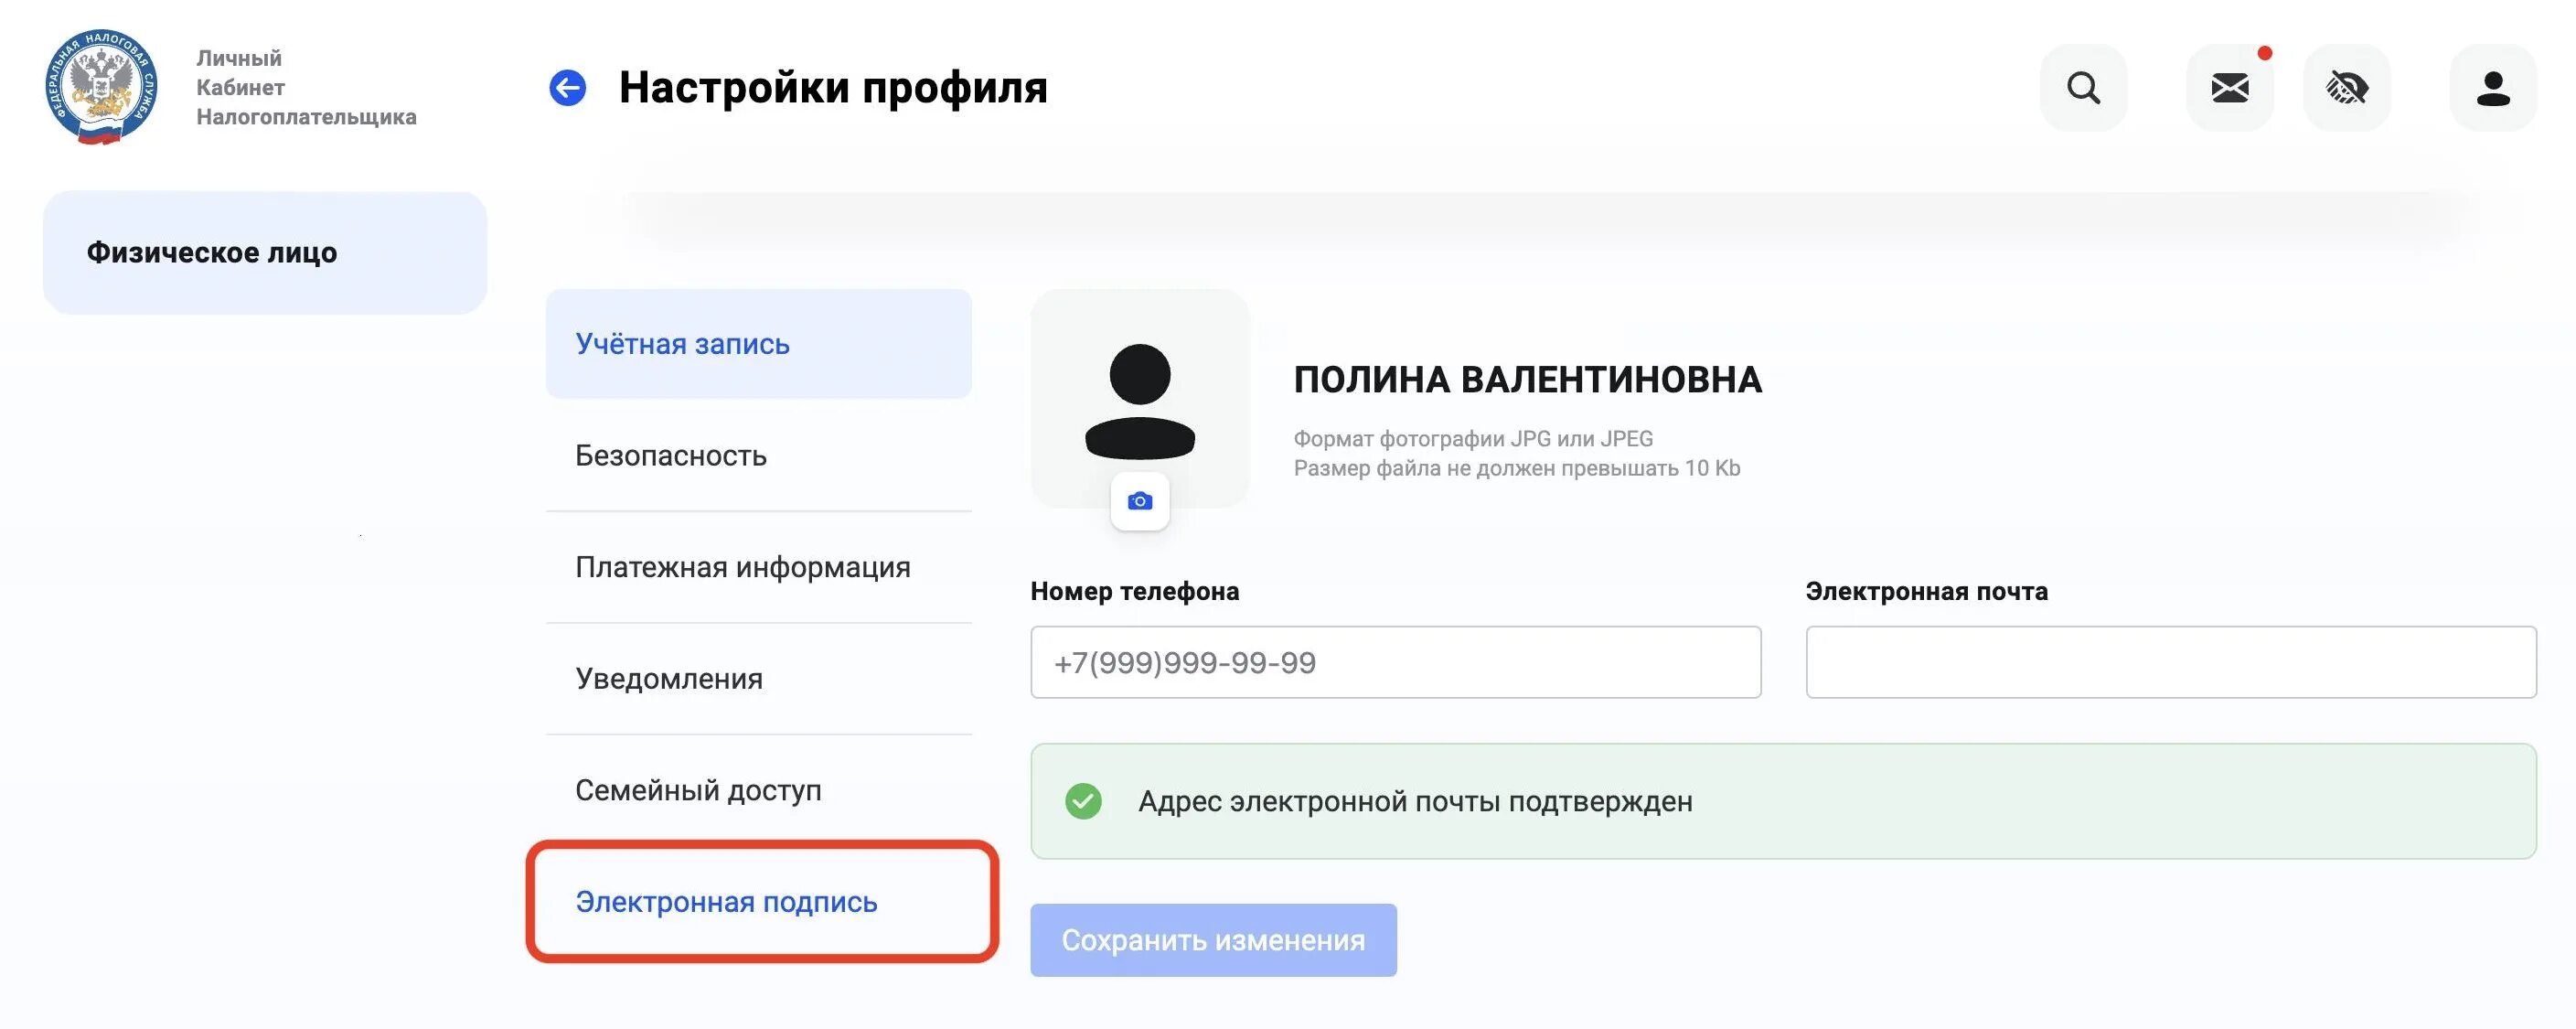Open search via magnifier icon

(x=2083, y=88)
